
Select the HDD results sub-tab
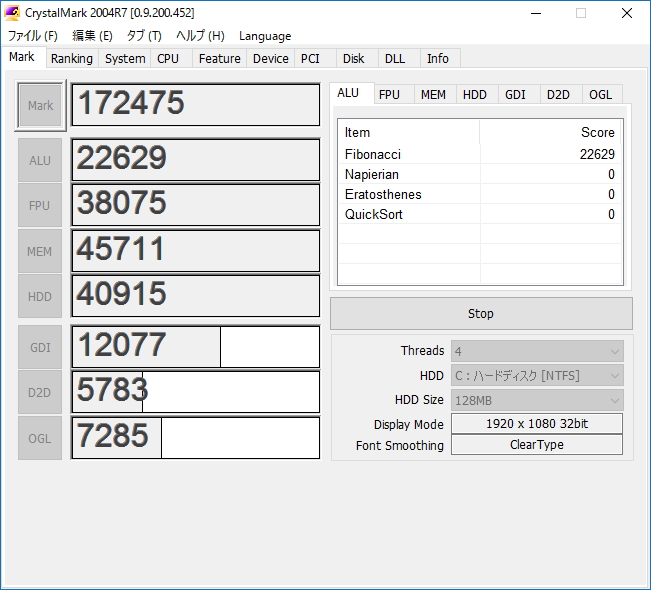(475, 95)
